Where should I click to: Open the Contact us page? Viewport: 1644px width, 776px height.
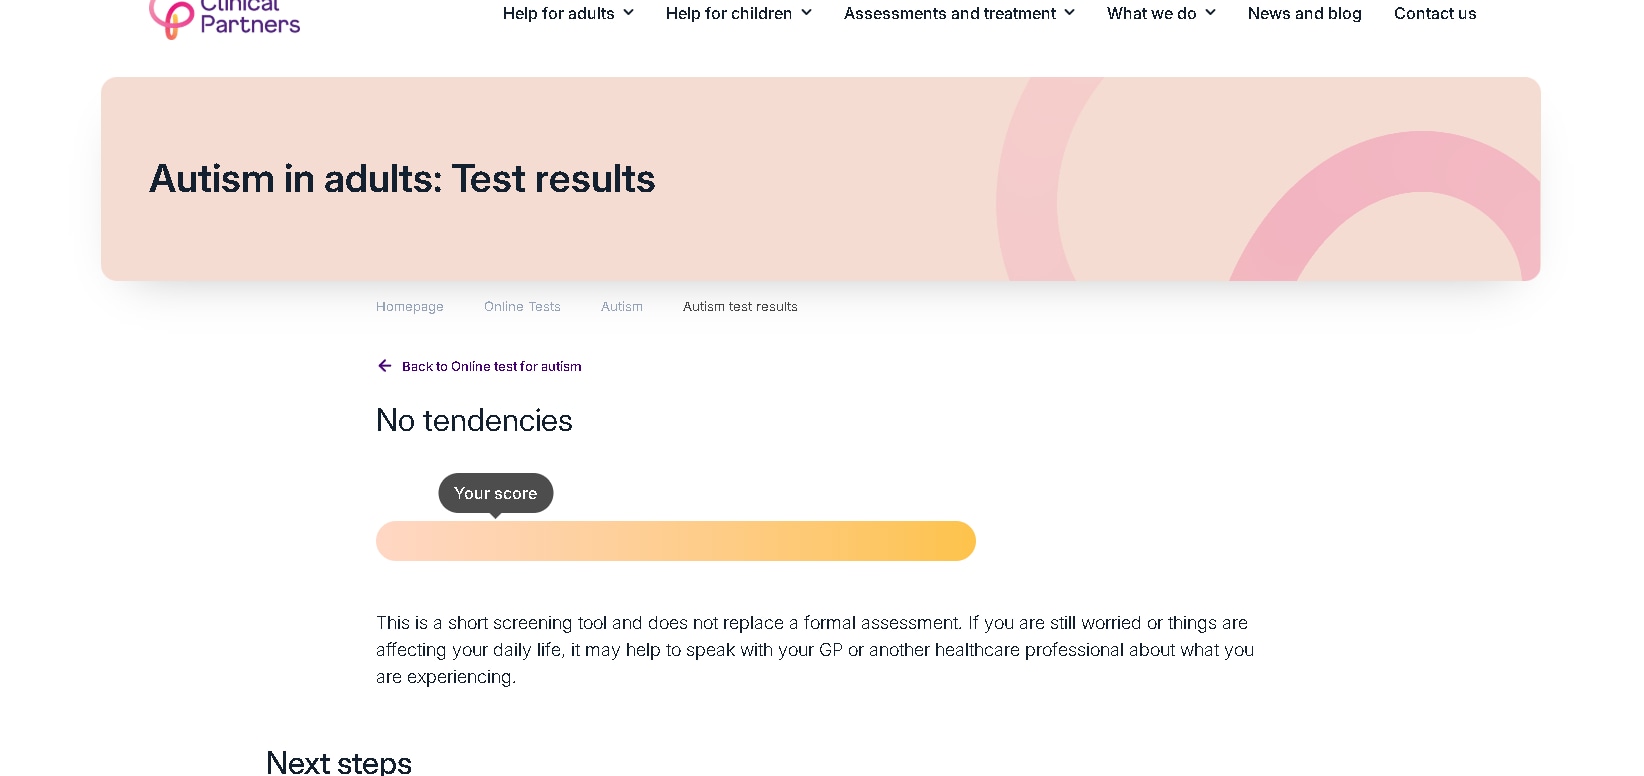tap(1435, 13)
